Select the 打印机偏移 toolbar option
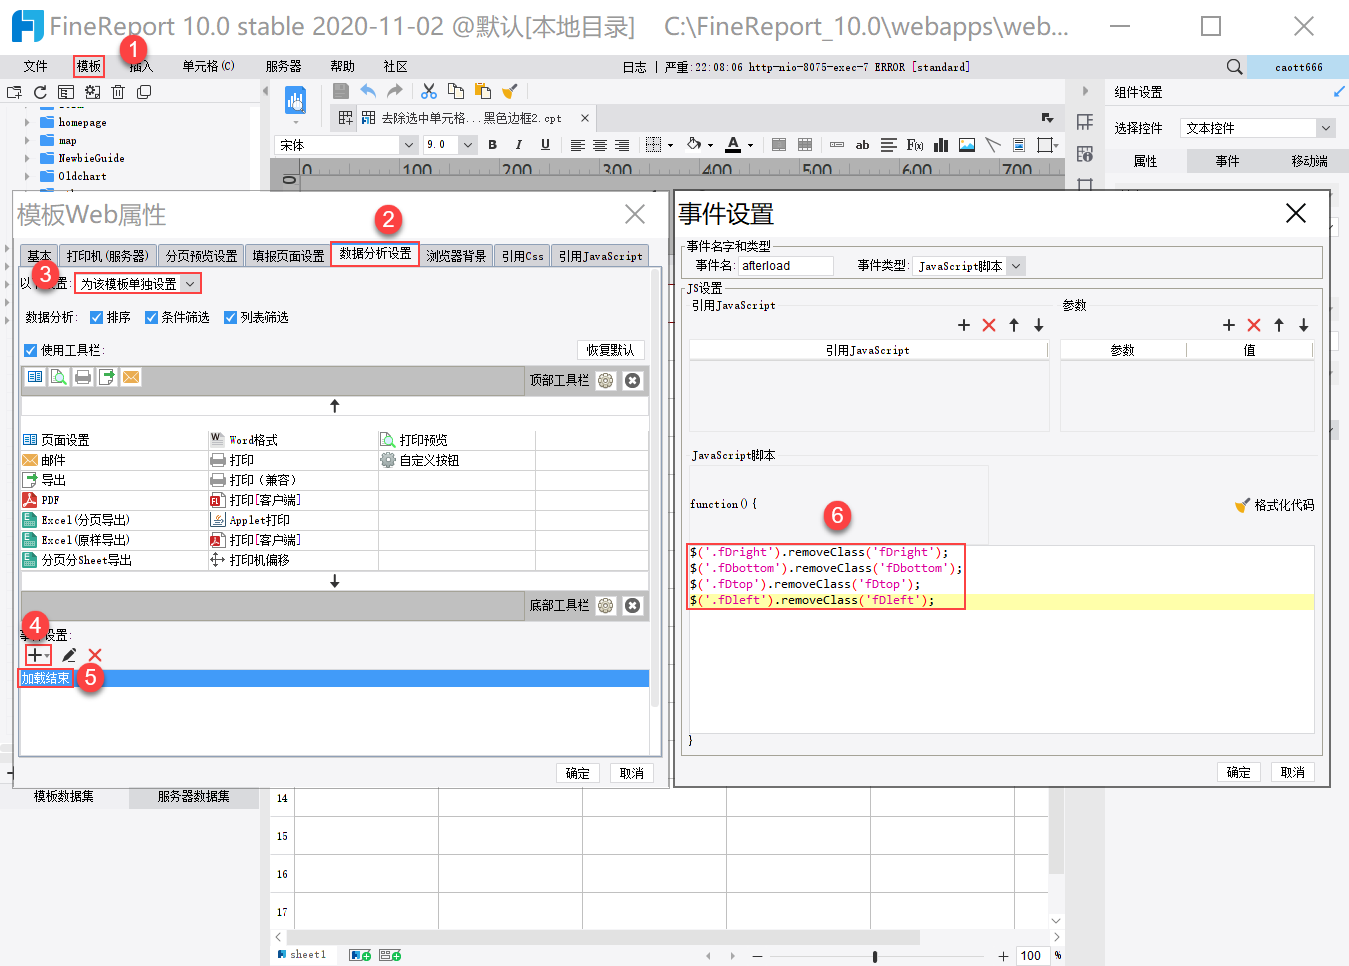Image resolution: width=1349 pixels, height=966 pixels. click(250, 560)
